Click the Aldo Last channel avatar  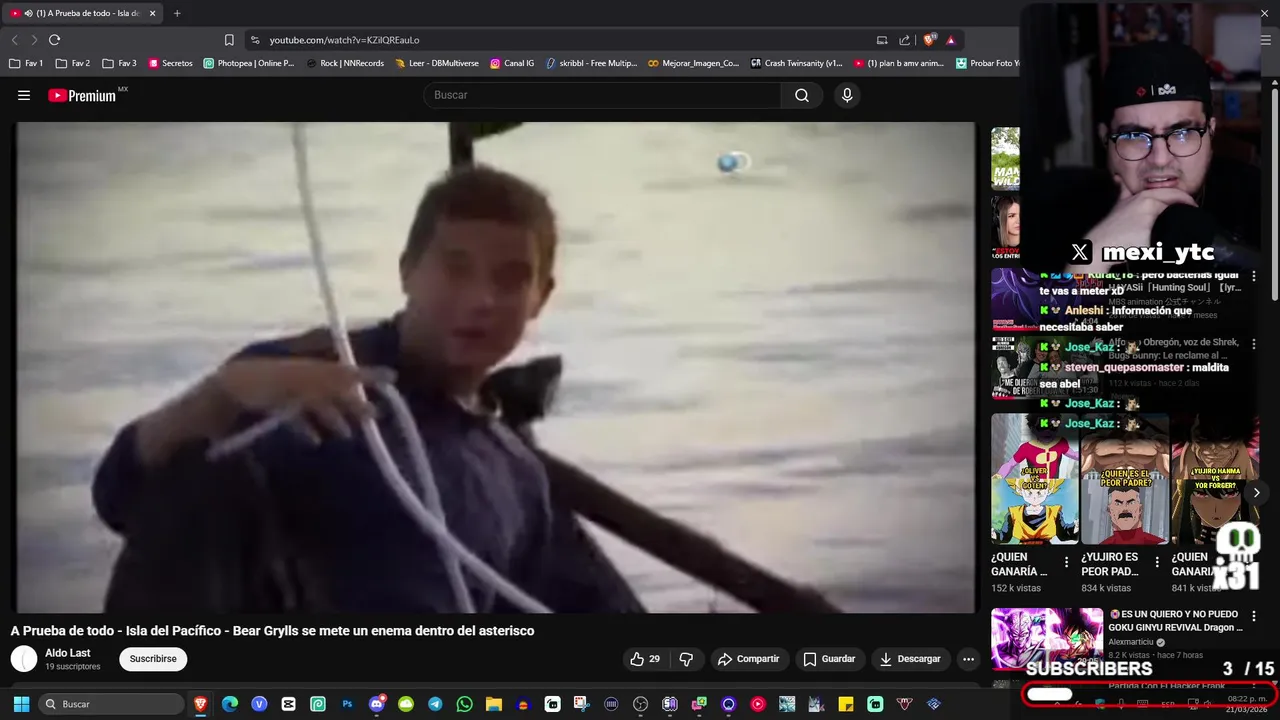coord(24,659)
